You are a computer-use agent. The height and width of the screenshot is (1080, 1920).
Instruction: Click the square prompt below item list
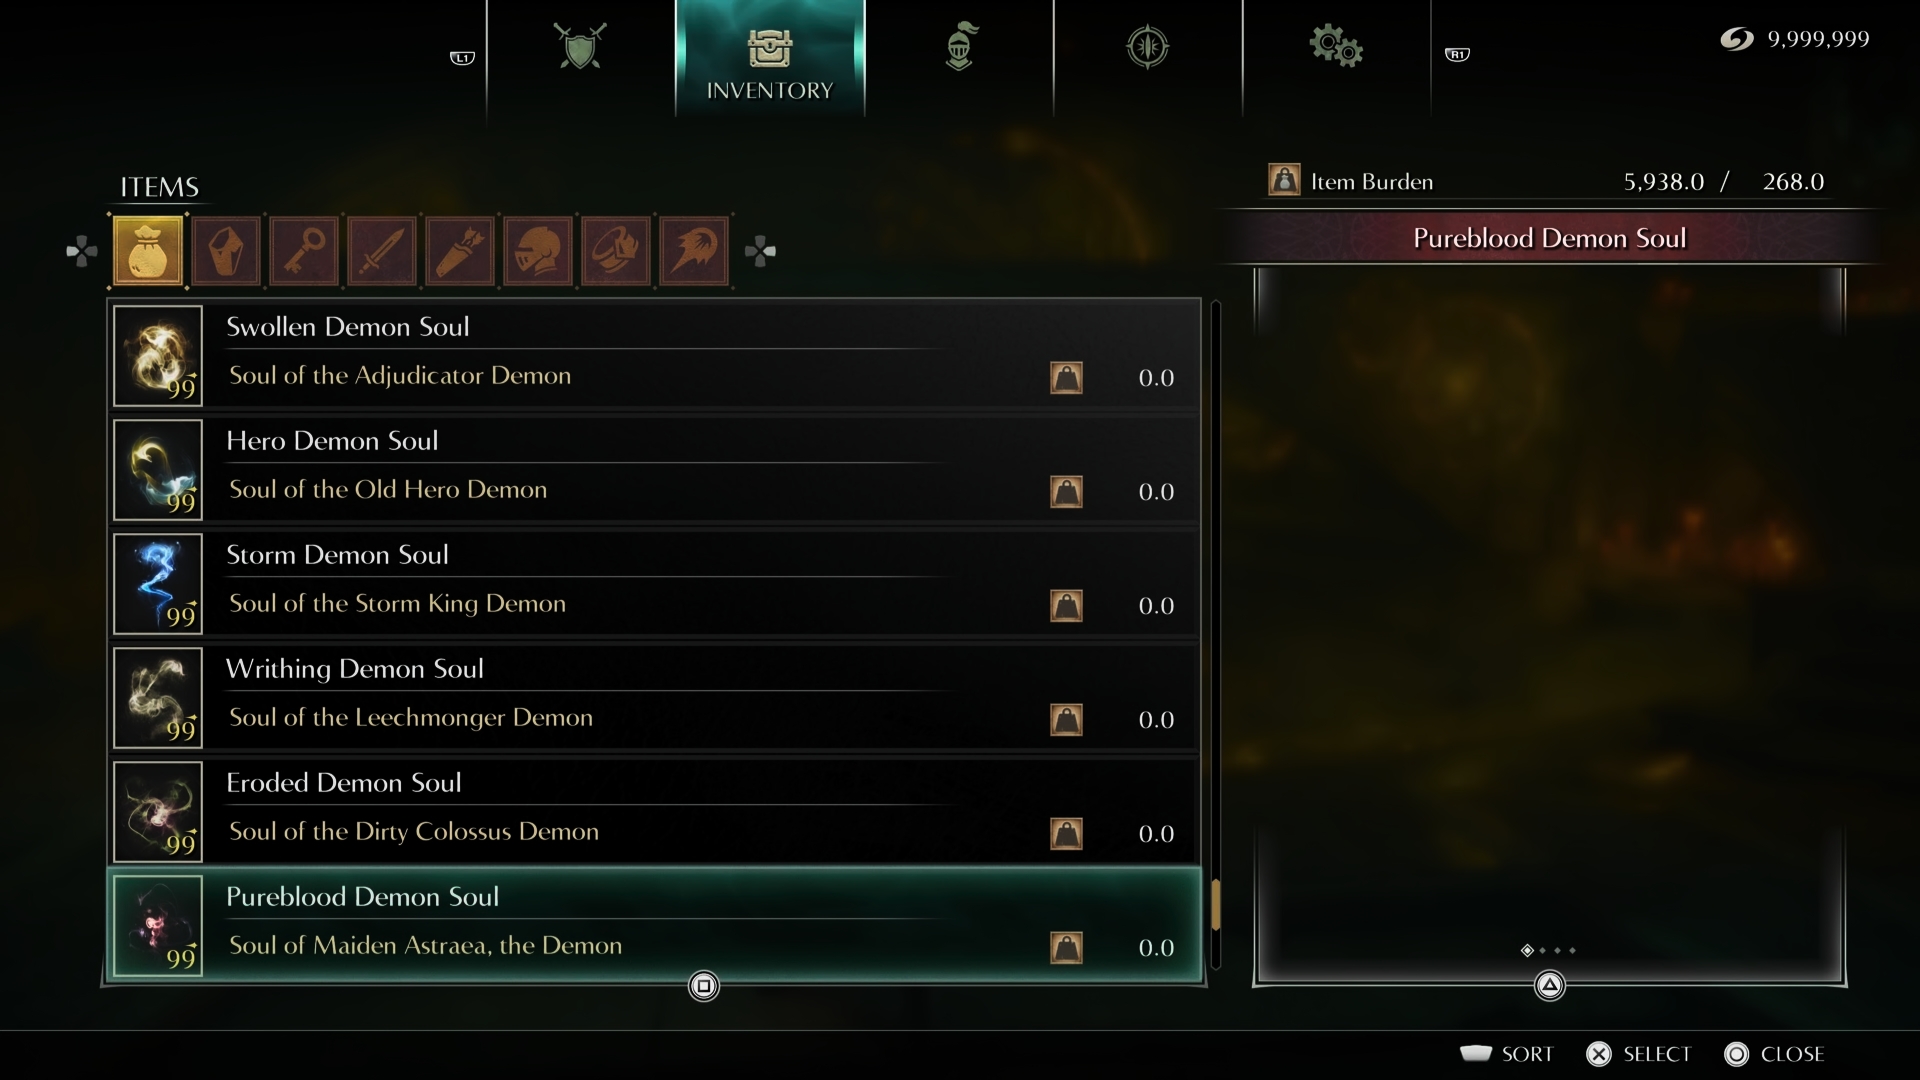point(704,986)
